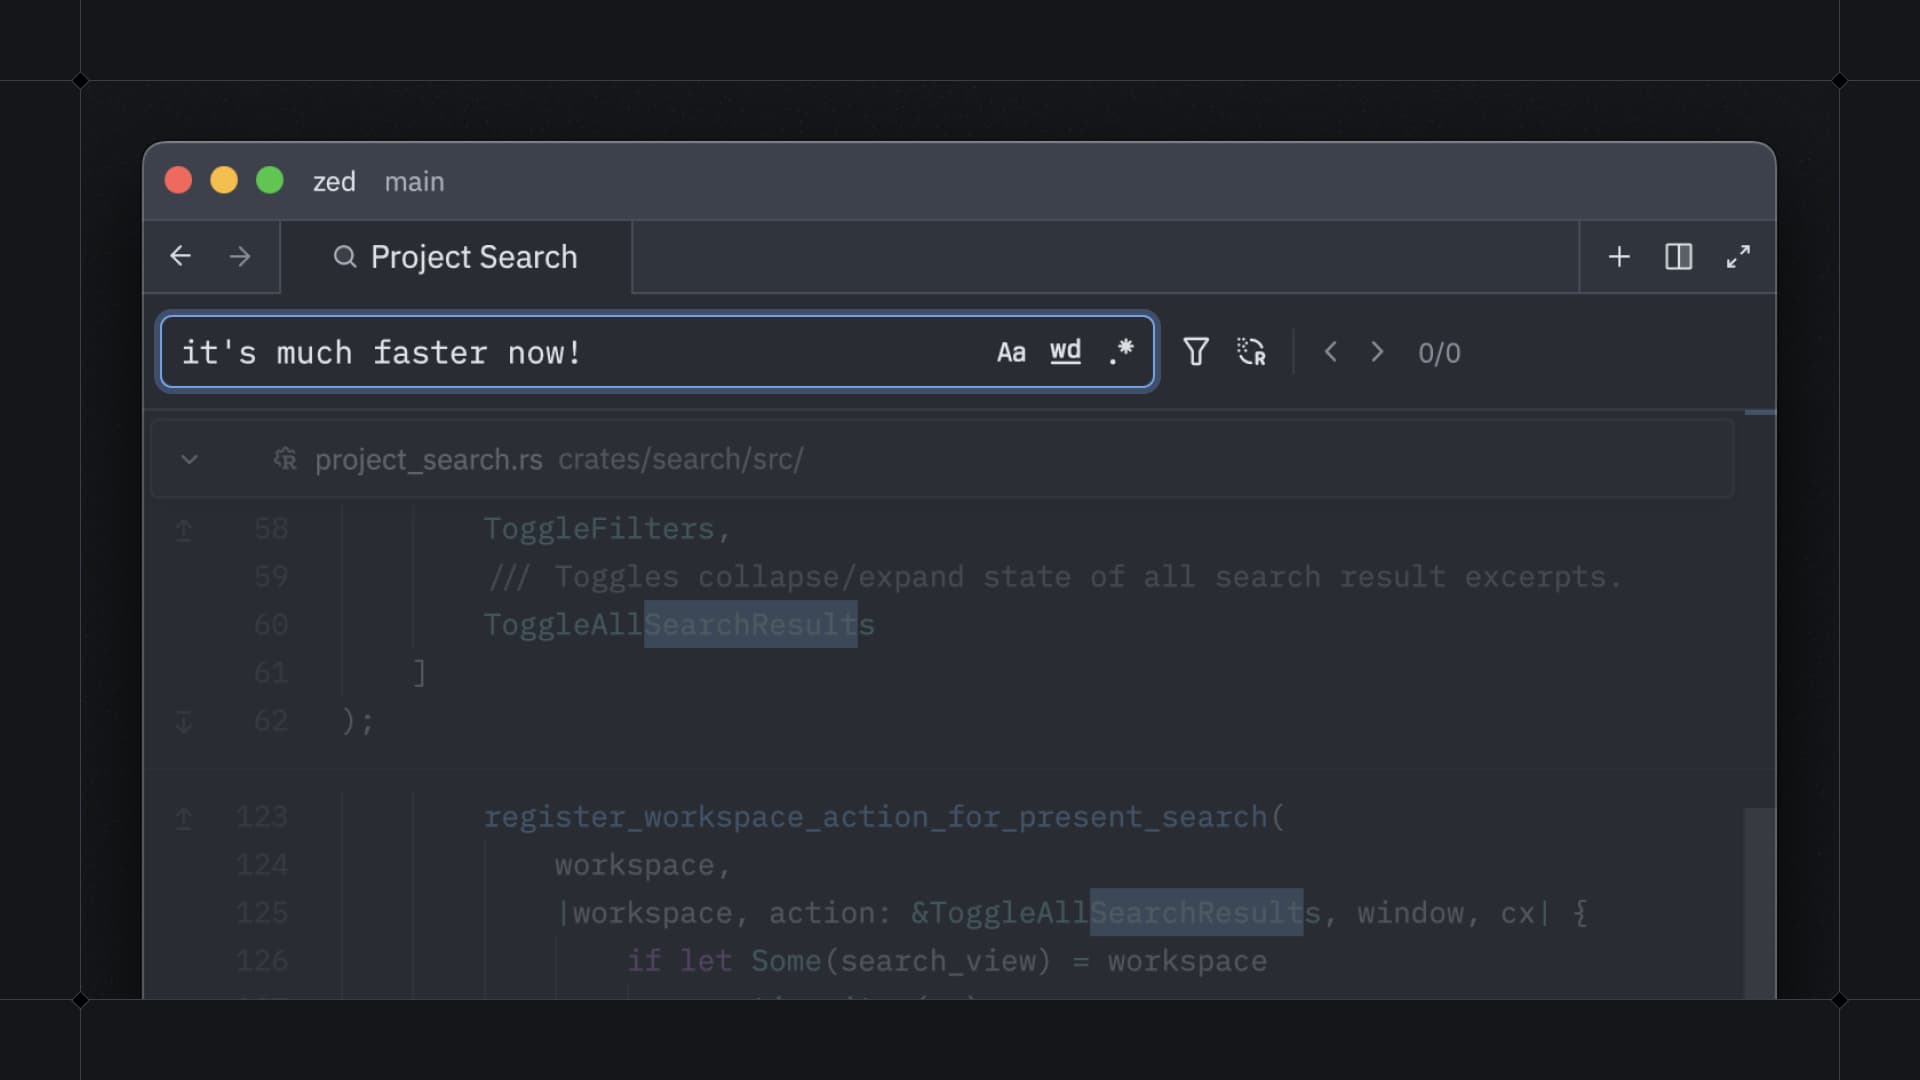The image size is (1920, 1080).
Task: Split the pane using the split icon
Action: coord(1678,256)
